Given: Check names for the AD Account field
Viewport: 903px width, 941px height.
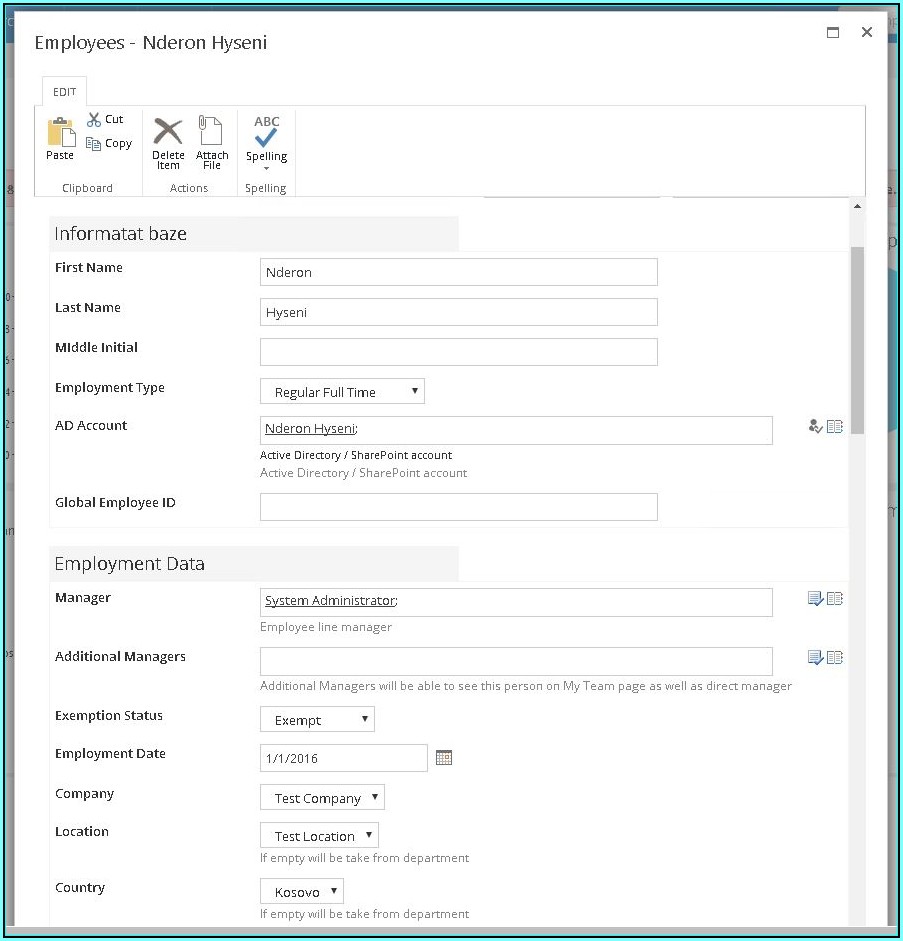Looking at the screenshot, I should coord(815,426).
